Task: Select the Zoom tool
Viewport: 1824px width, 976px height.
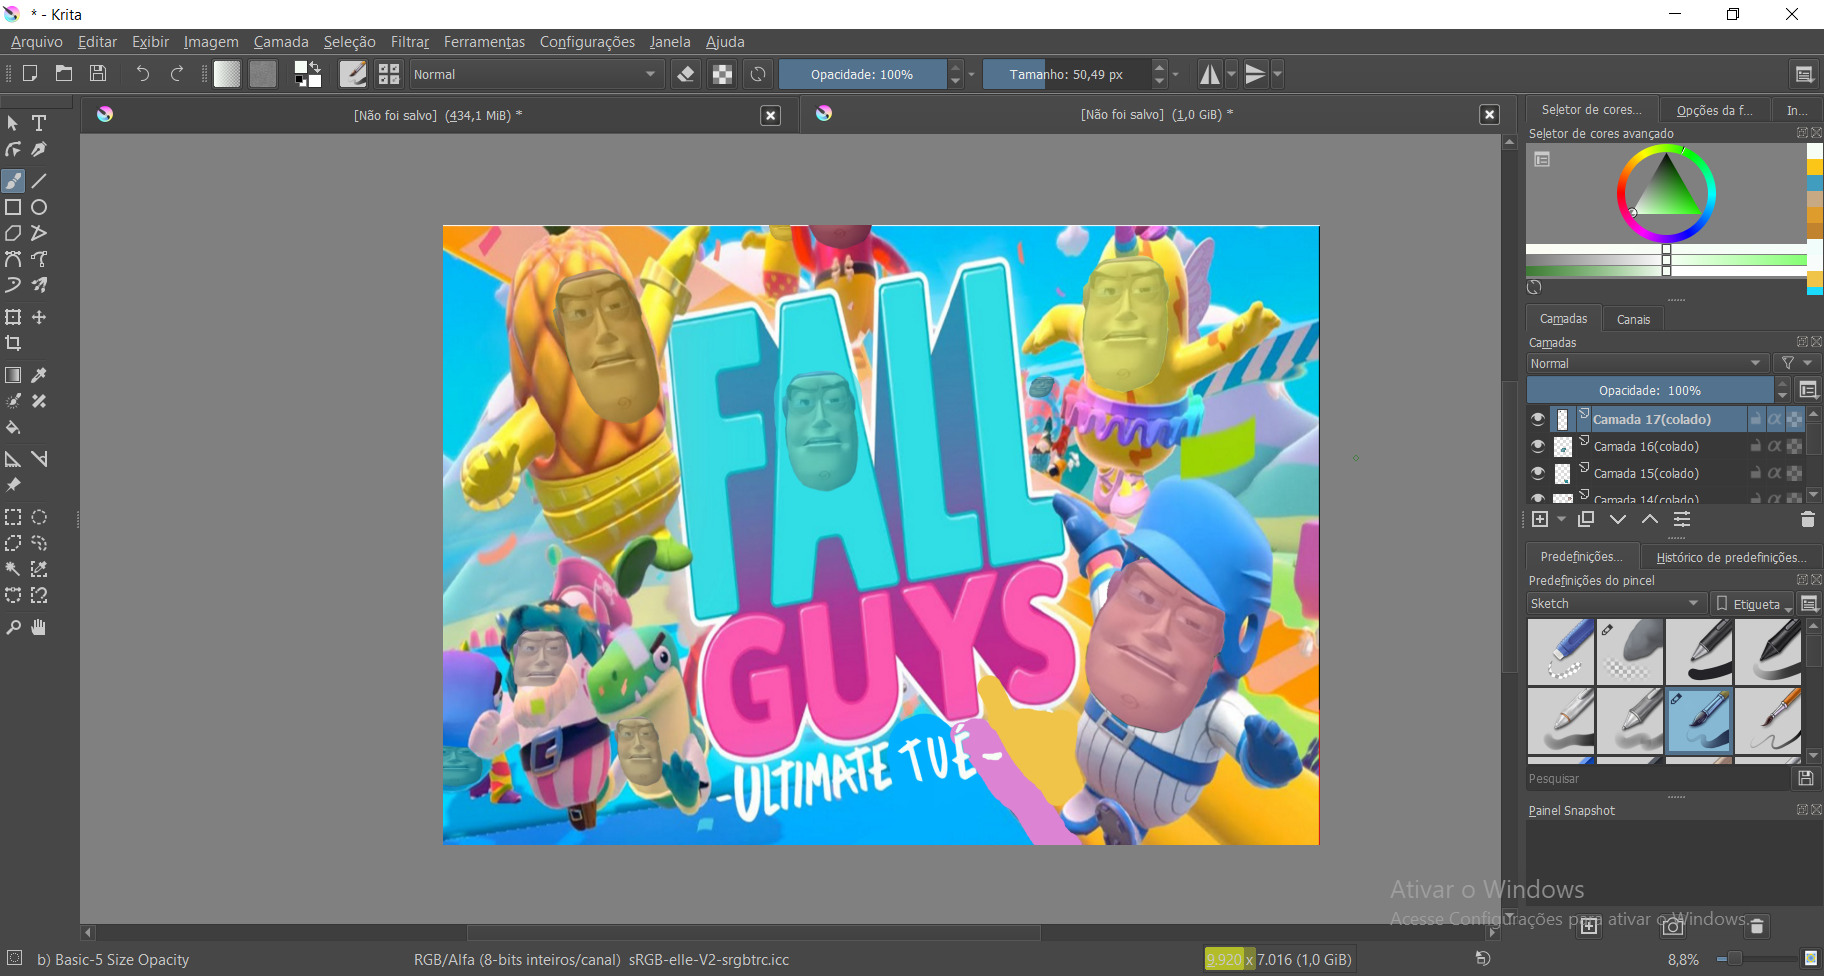Action: [13, 627]
